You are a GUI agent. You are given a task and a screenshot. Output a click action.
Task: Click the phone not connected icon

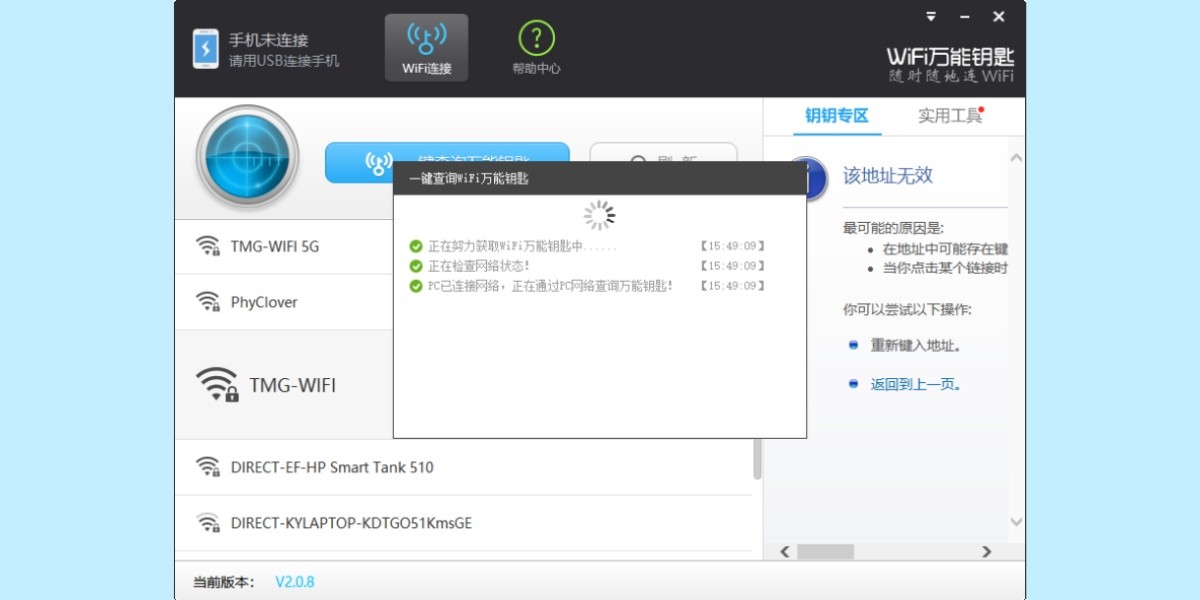pos(206,49)
